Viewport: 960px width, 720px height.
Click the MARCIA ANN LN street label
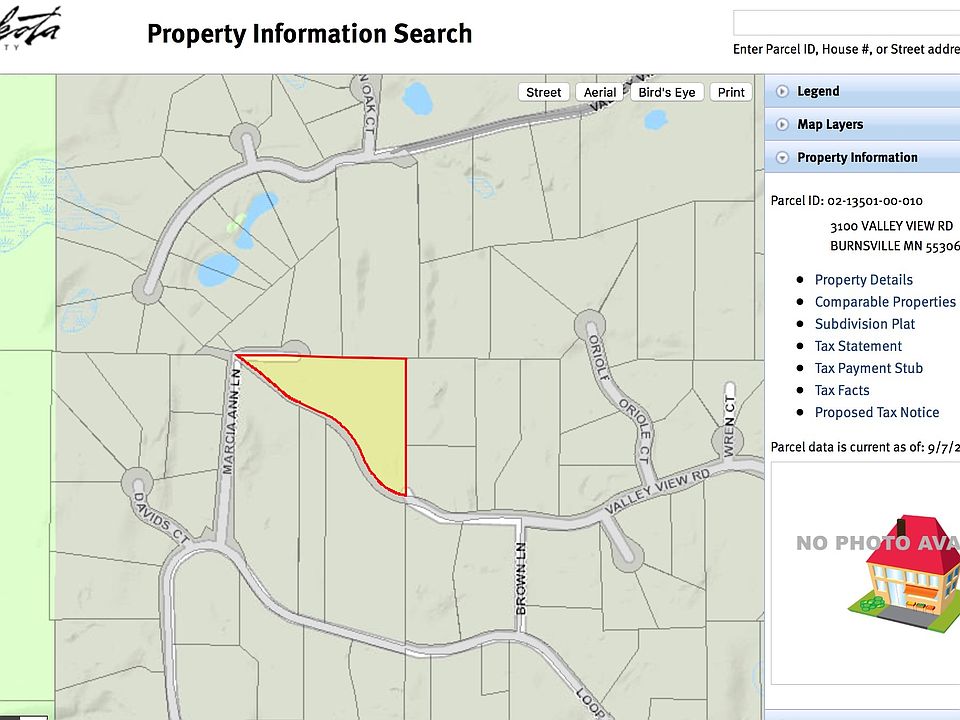(231, 421)
